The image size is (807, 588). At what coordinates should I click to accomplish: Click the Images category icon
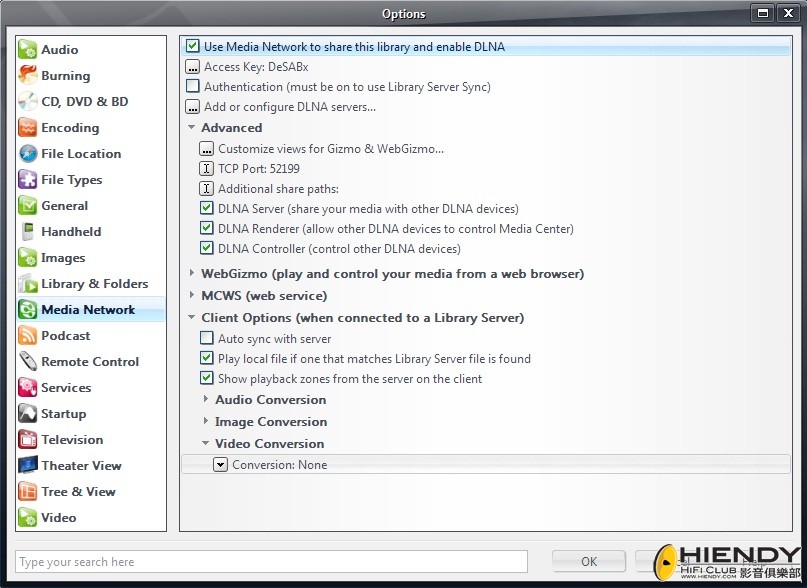tap(28, 257)
